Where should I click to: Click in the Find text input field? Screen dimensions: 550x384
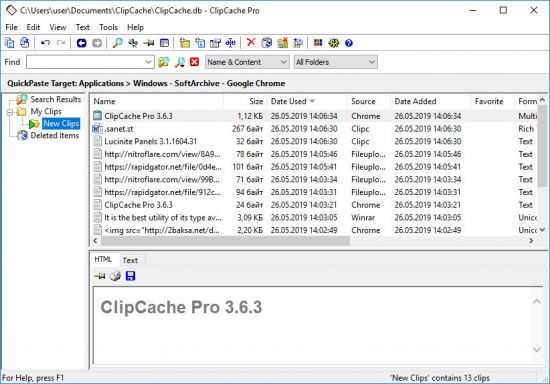[85, 62]
